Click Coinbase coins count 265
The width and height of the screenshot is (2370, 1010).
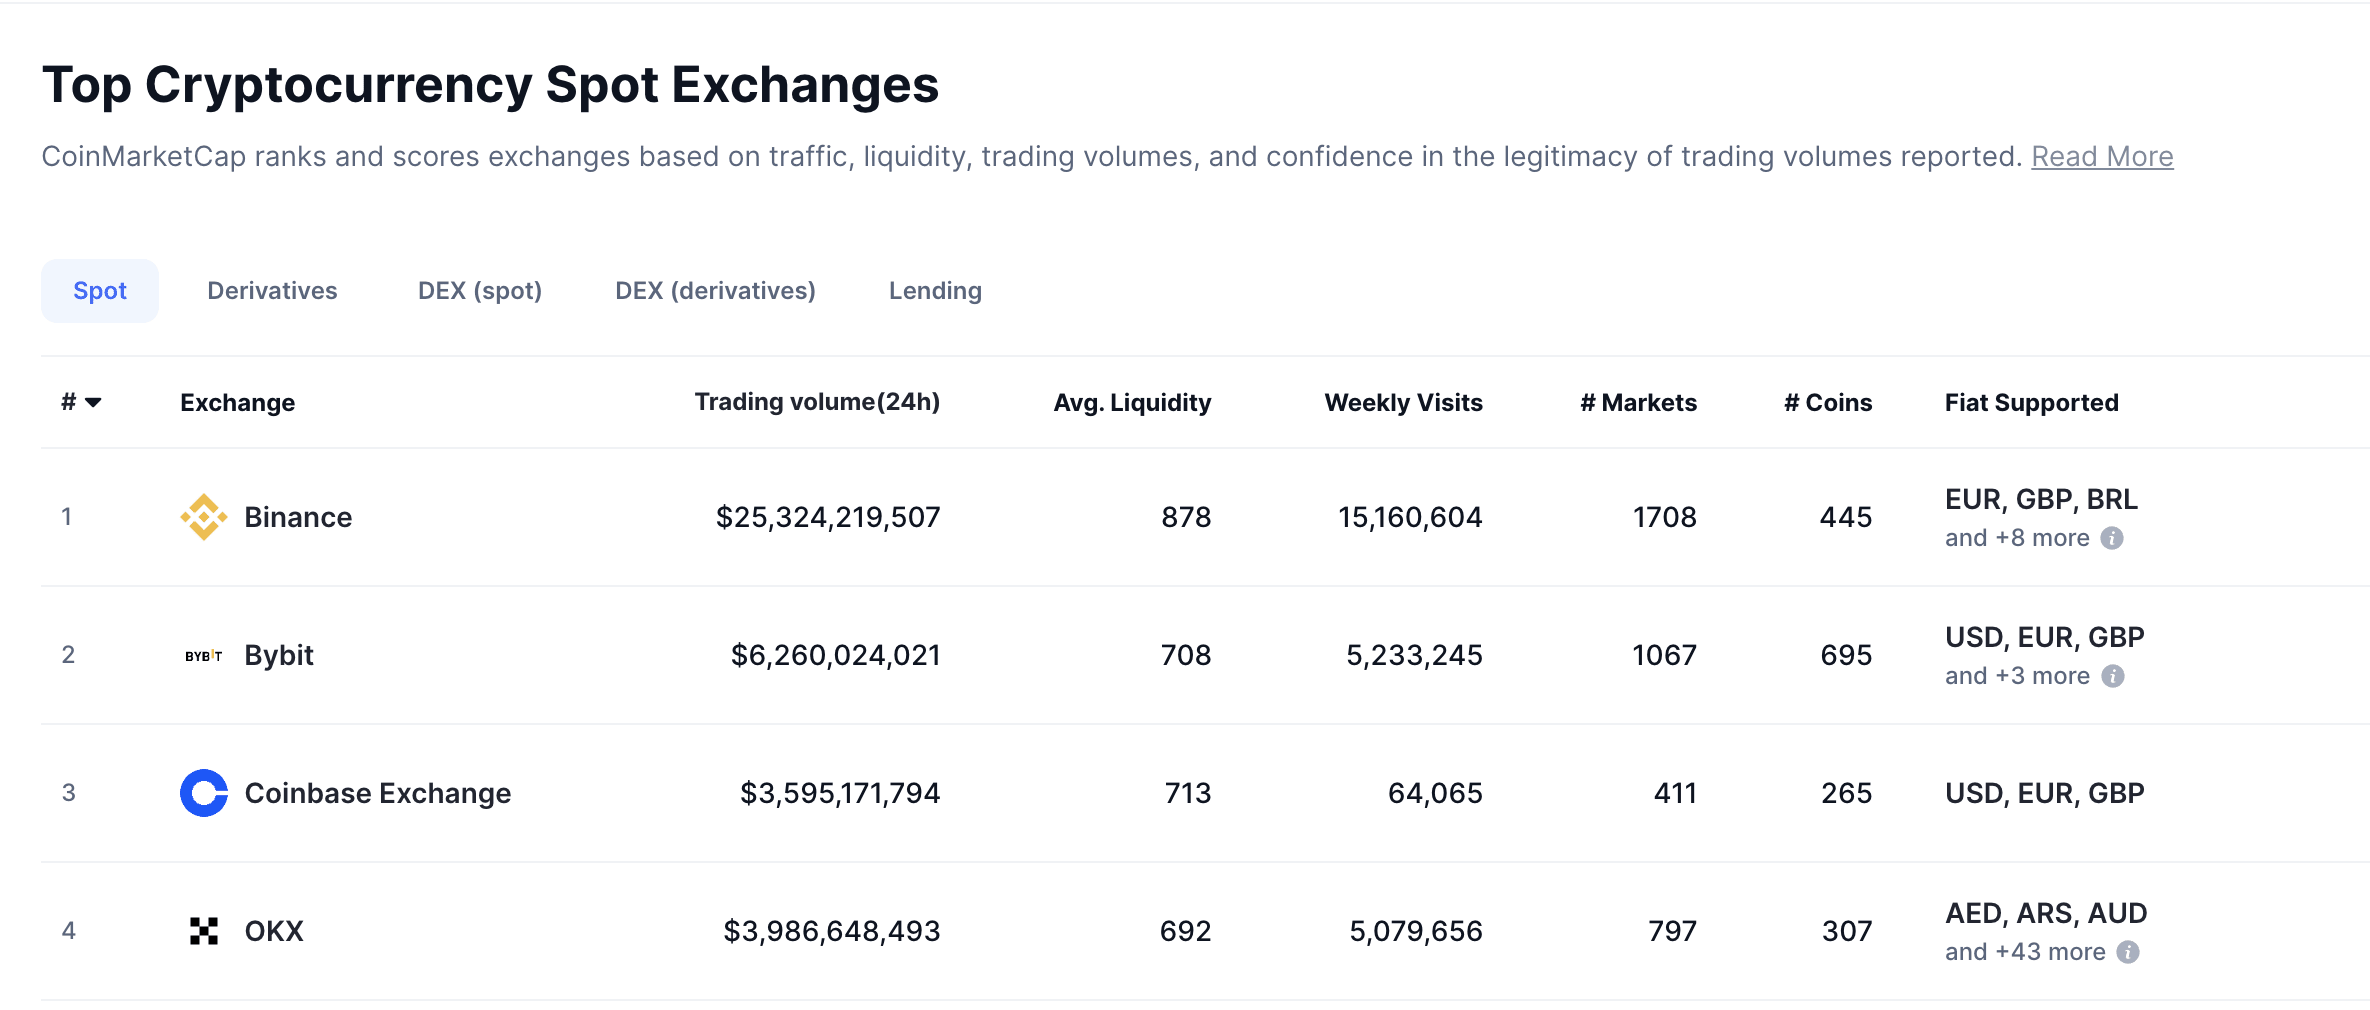pyautogui.click(x=1846, y=793)
